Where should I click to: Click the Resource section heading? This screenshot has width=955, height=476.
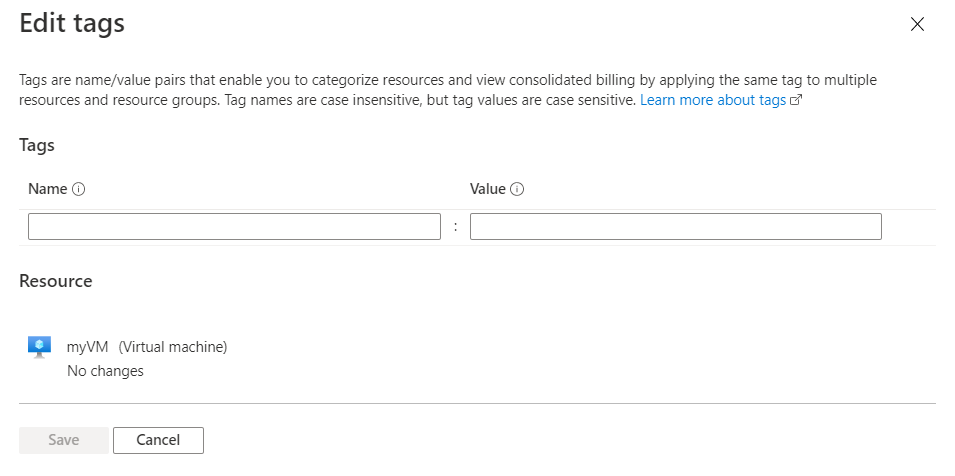pyautogui.click(x=56, y=281)
